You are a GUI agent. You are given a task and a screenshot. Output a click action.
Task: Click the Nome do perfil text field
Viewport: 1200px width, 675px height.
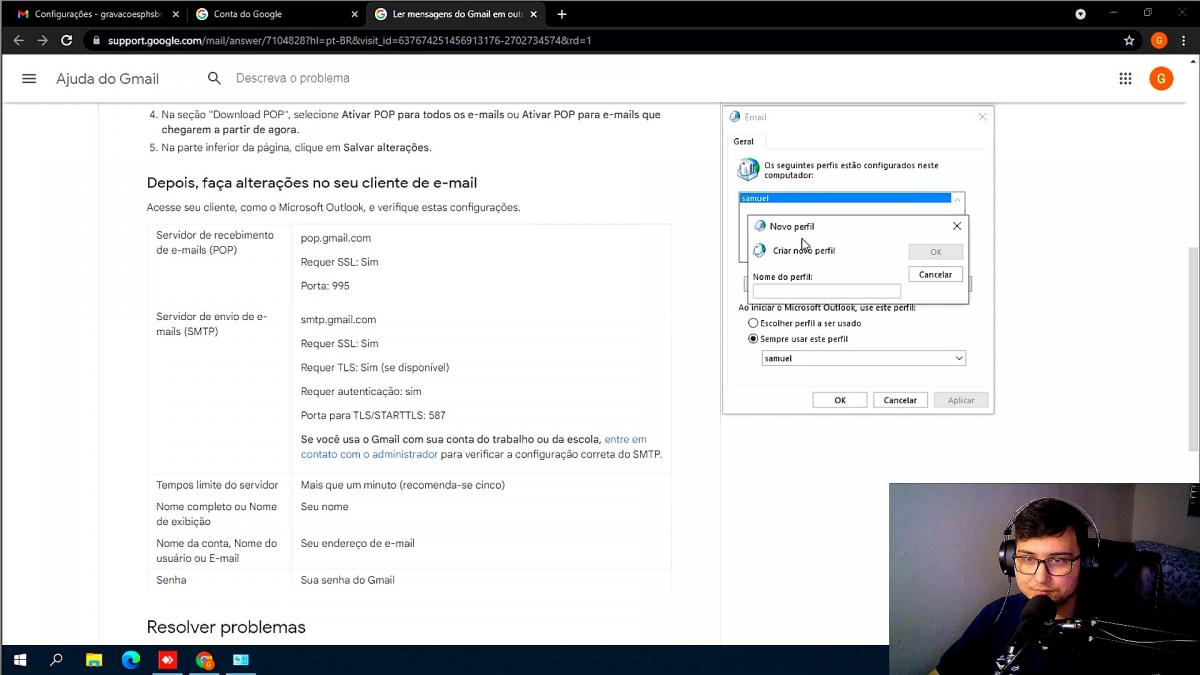click(827, 291)
